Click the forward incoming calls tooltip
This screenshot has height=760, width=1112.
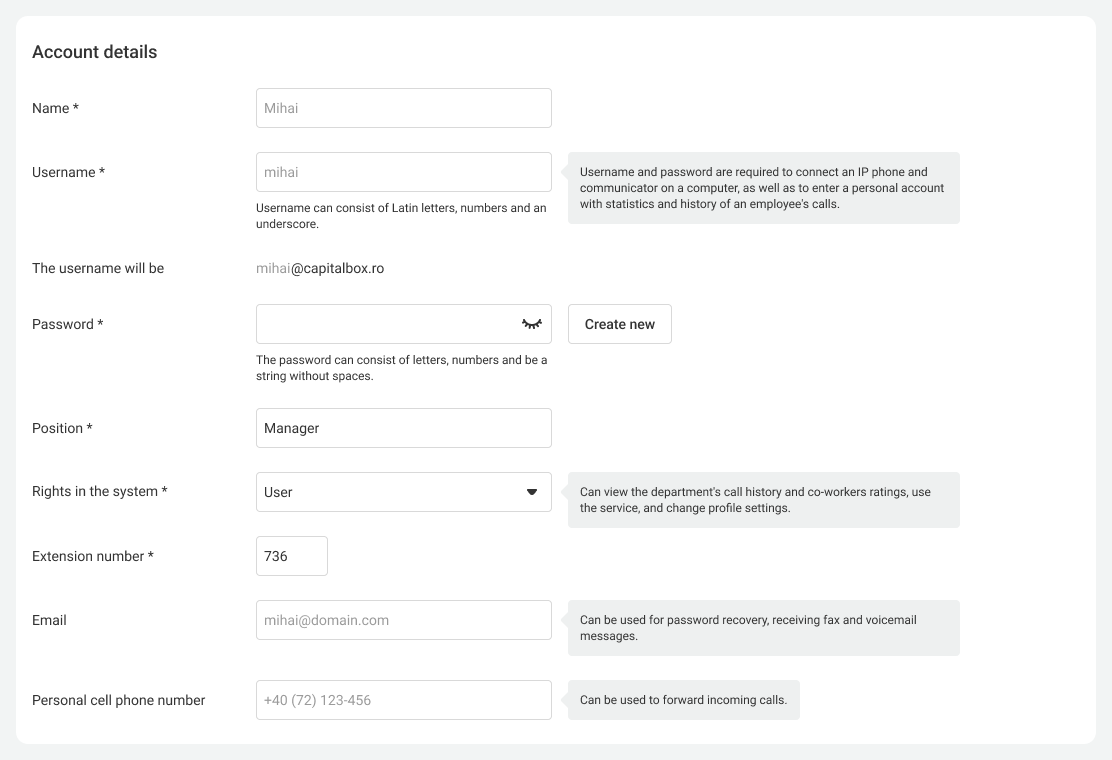click(x=683, y=700)
